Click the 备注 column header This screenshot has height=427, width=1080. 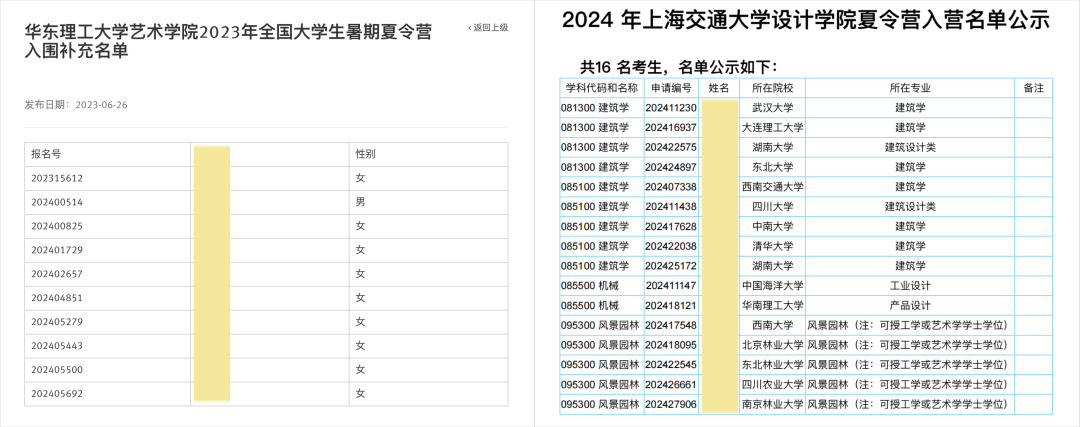(x=1034, y=88)
